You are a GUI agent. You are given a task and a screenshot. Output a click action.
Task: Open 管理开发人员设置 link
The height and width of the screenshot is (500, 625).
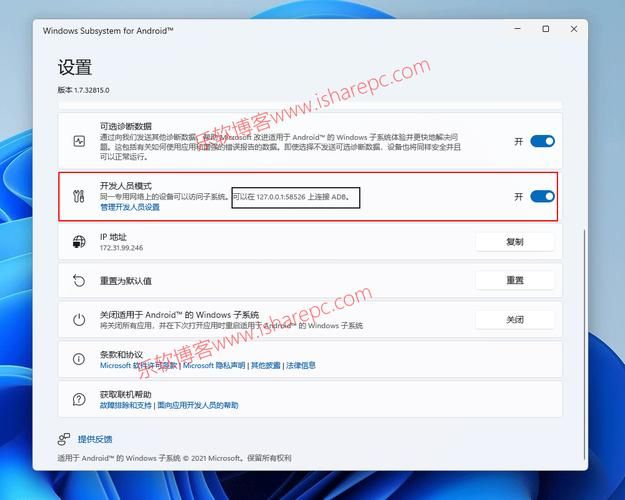point(129,207)
